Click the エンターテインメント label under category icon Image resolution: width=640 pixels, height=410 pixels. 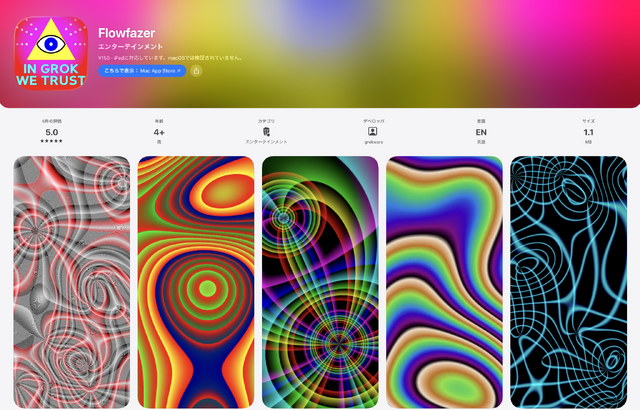click(x=266, y=142)
